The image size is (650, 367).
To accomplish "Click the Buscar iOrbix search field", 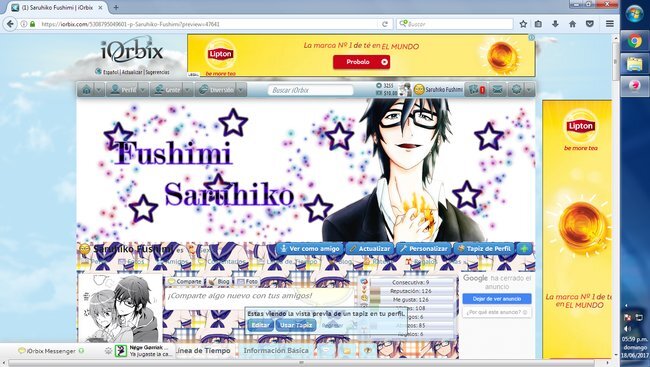I will point(310,90).
